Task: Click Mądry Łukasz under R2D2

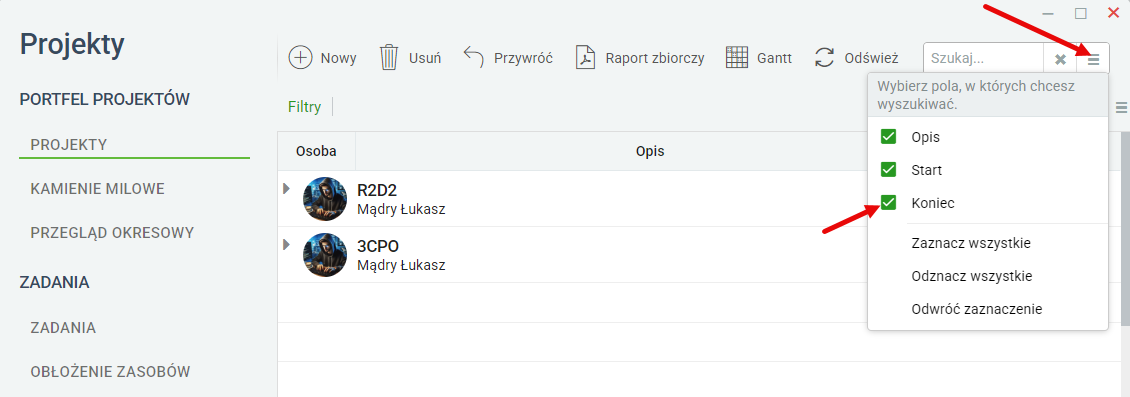Action: [401, 210]
